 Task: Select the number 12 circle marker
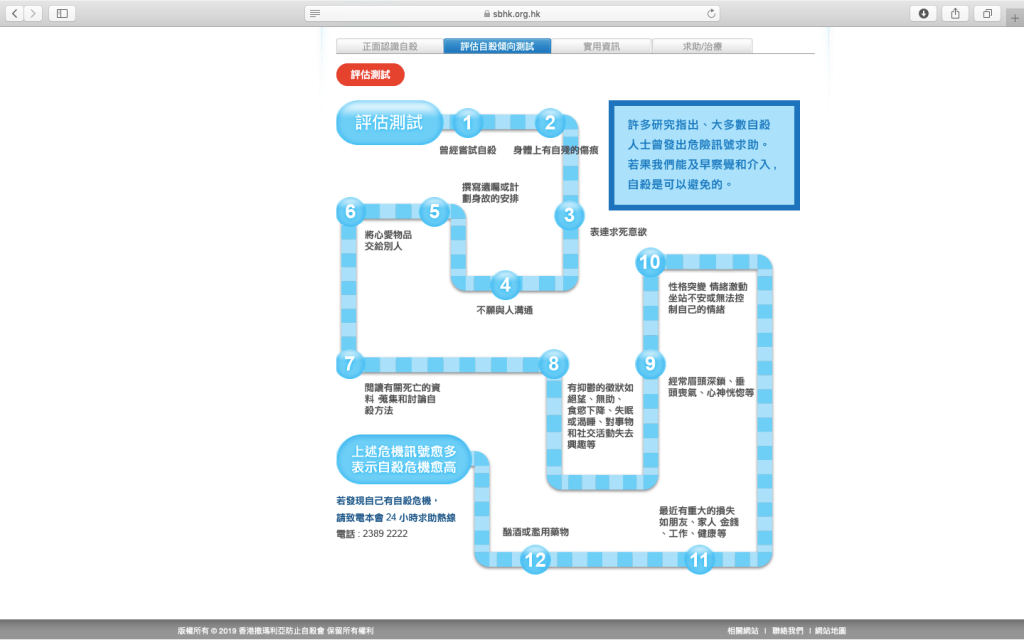[535, 560]
